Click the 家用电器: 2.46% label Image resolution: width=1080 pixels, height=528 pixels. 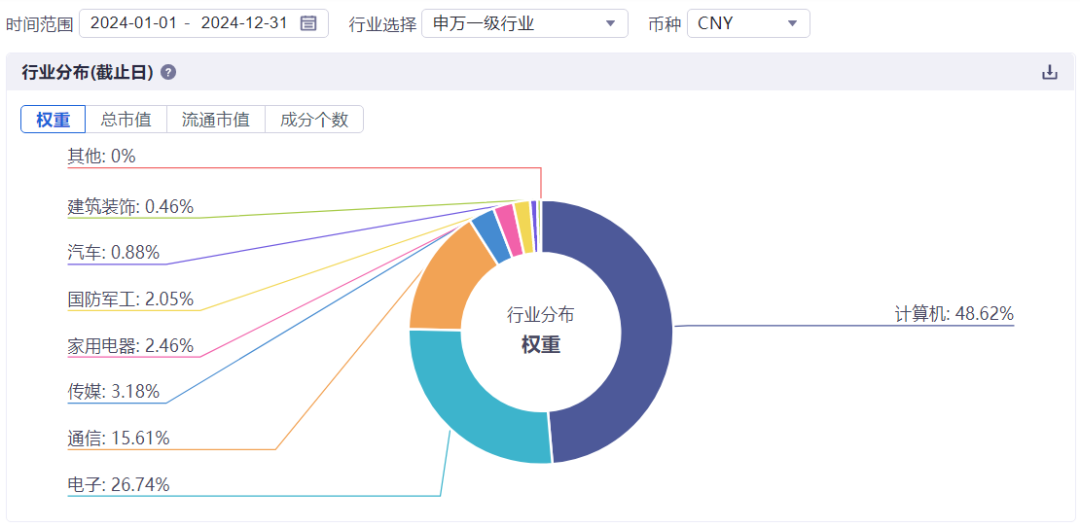pos(131,346)
